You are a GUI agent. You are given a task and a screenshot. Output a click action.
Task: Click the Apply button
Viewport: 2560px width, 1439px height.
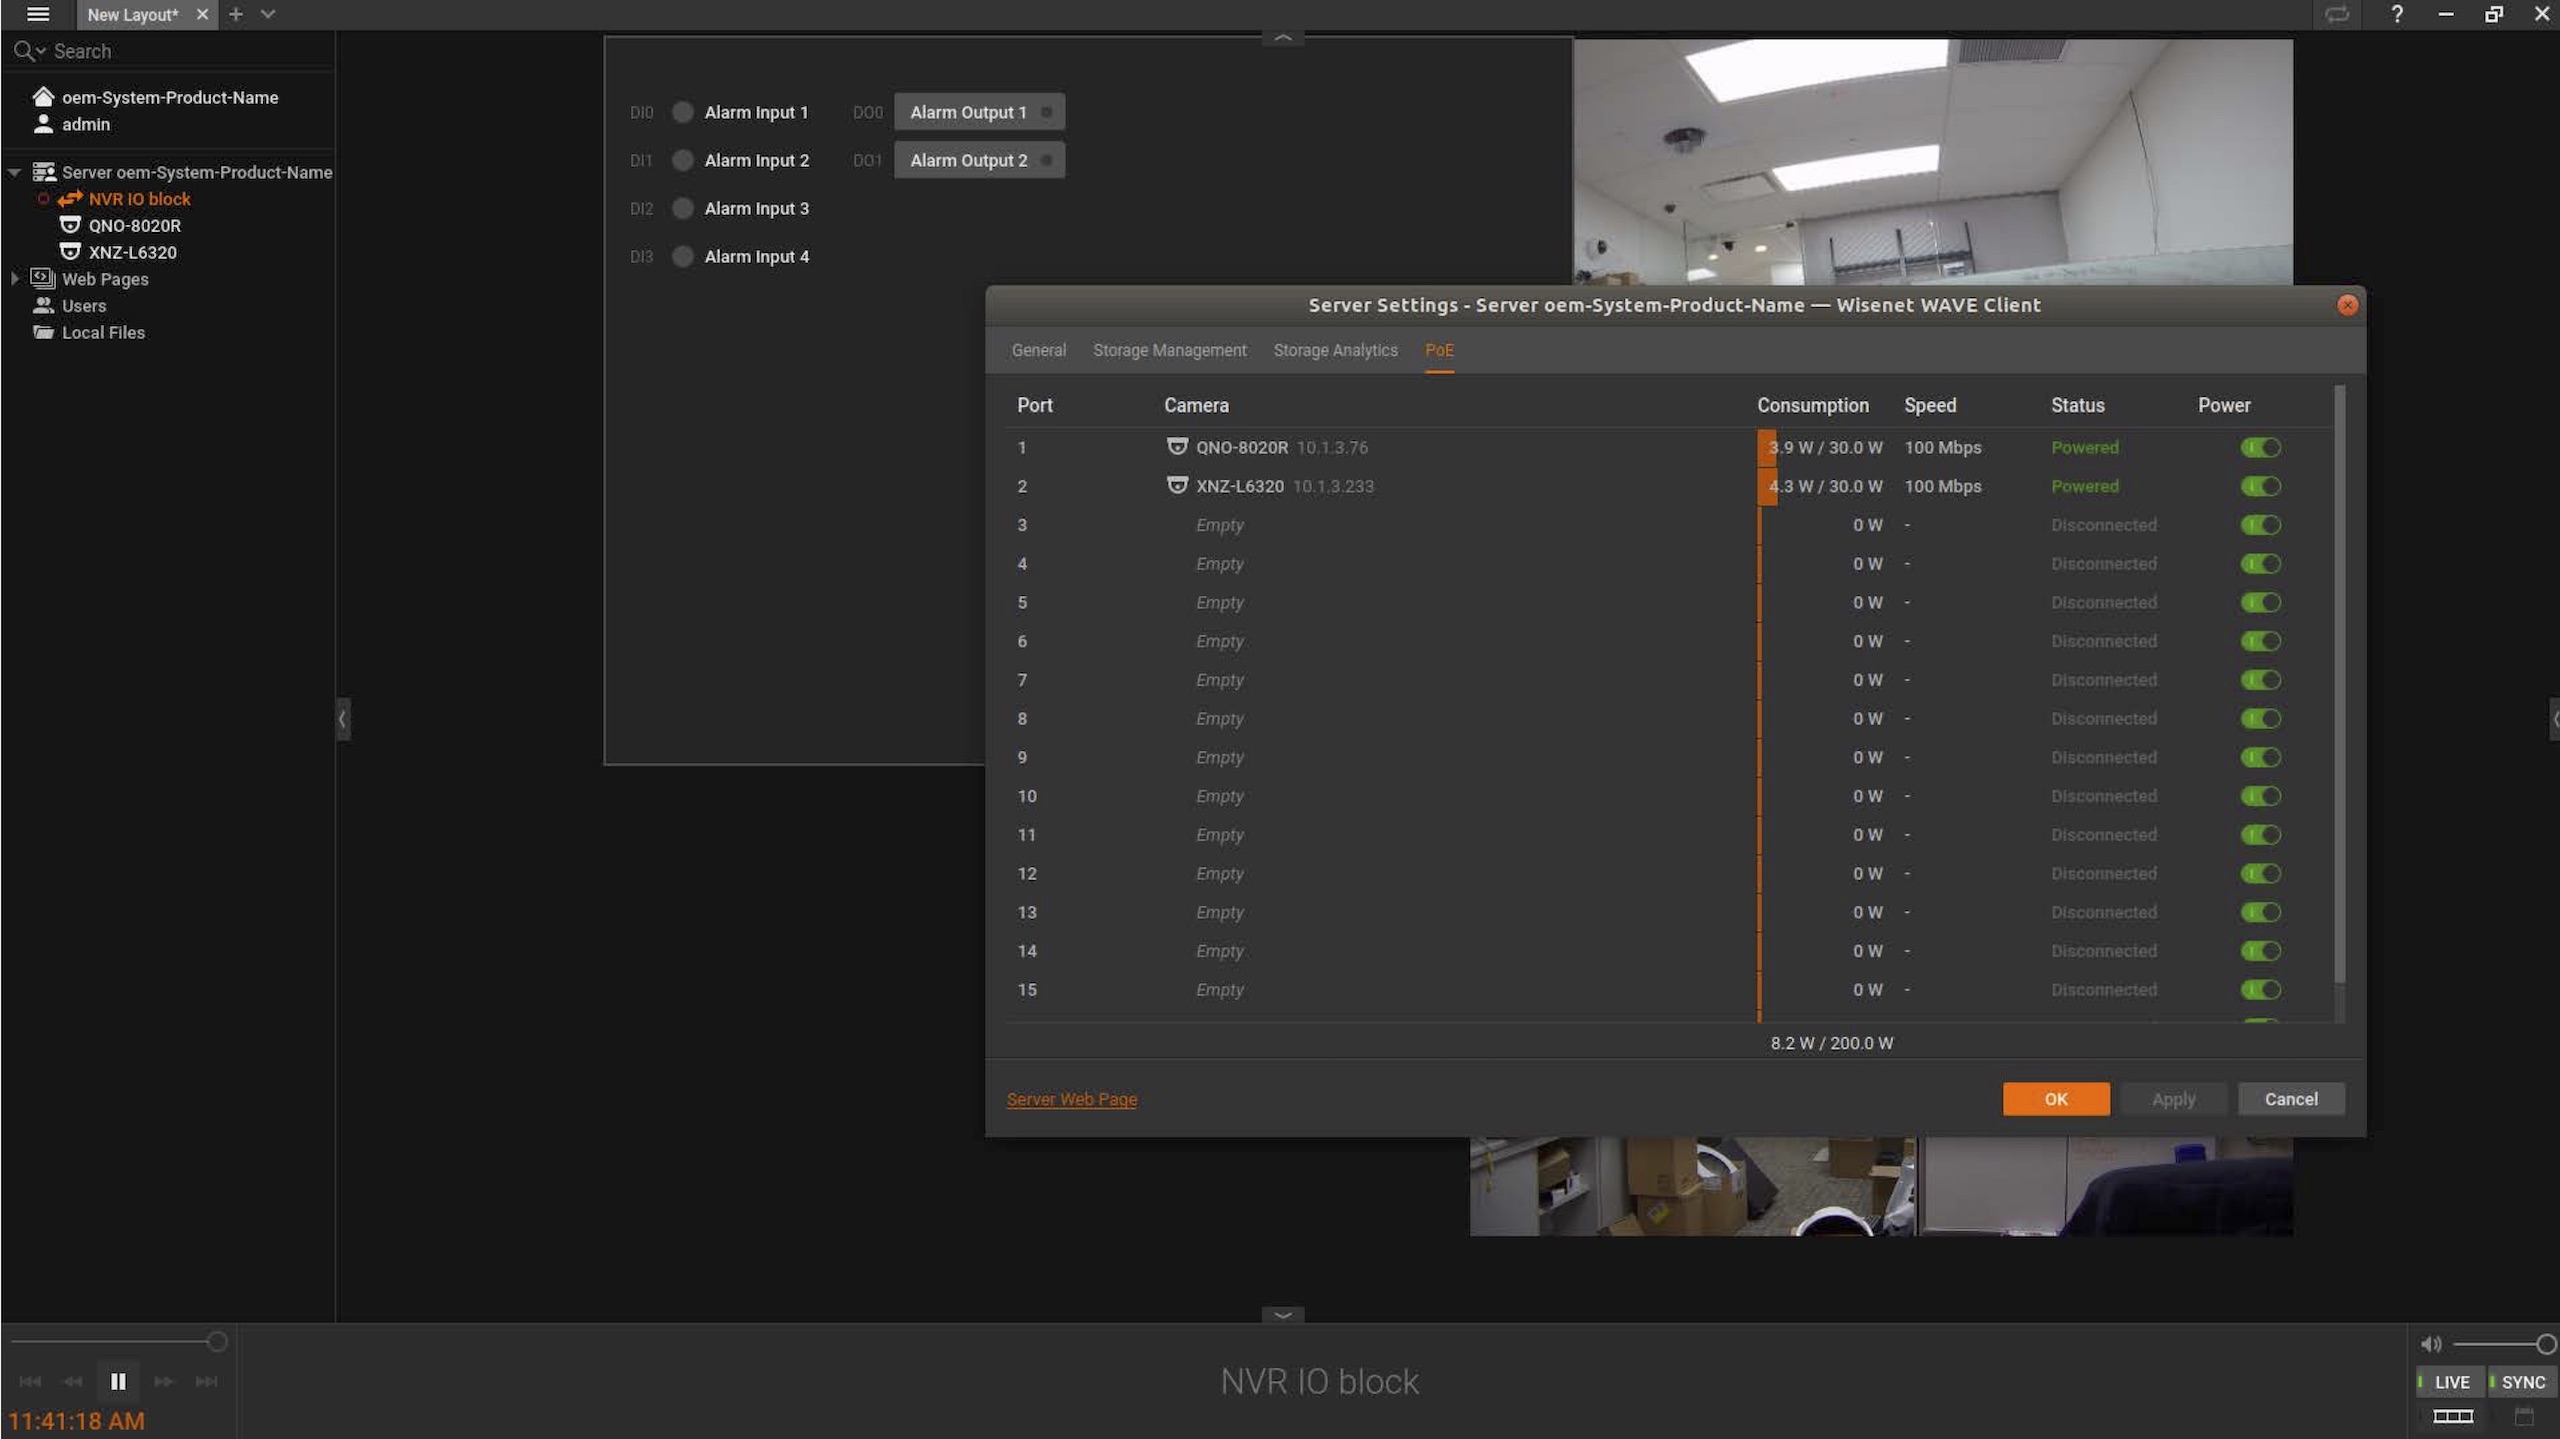coord(2173,1099)
